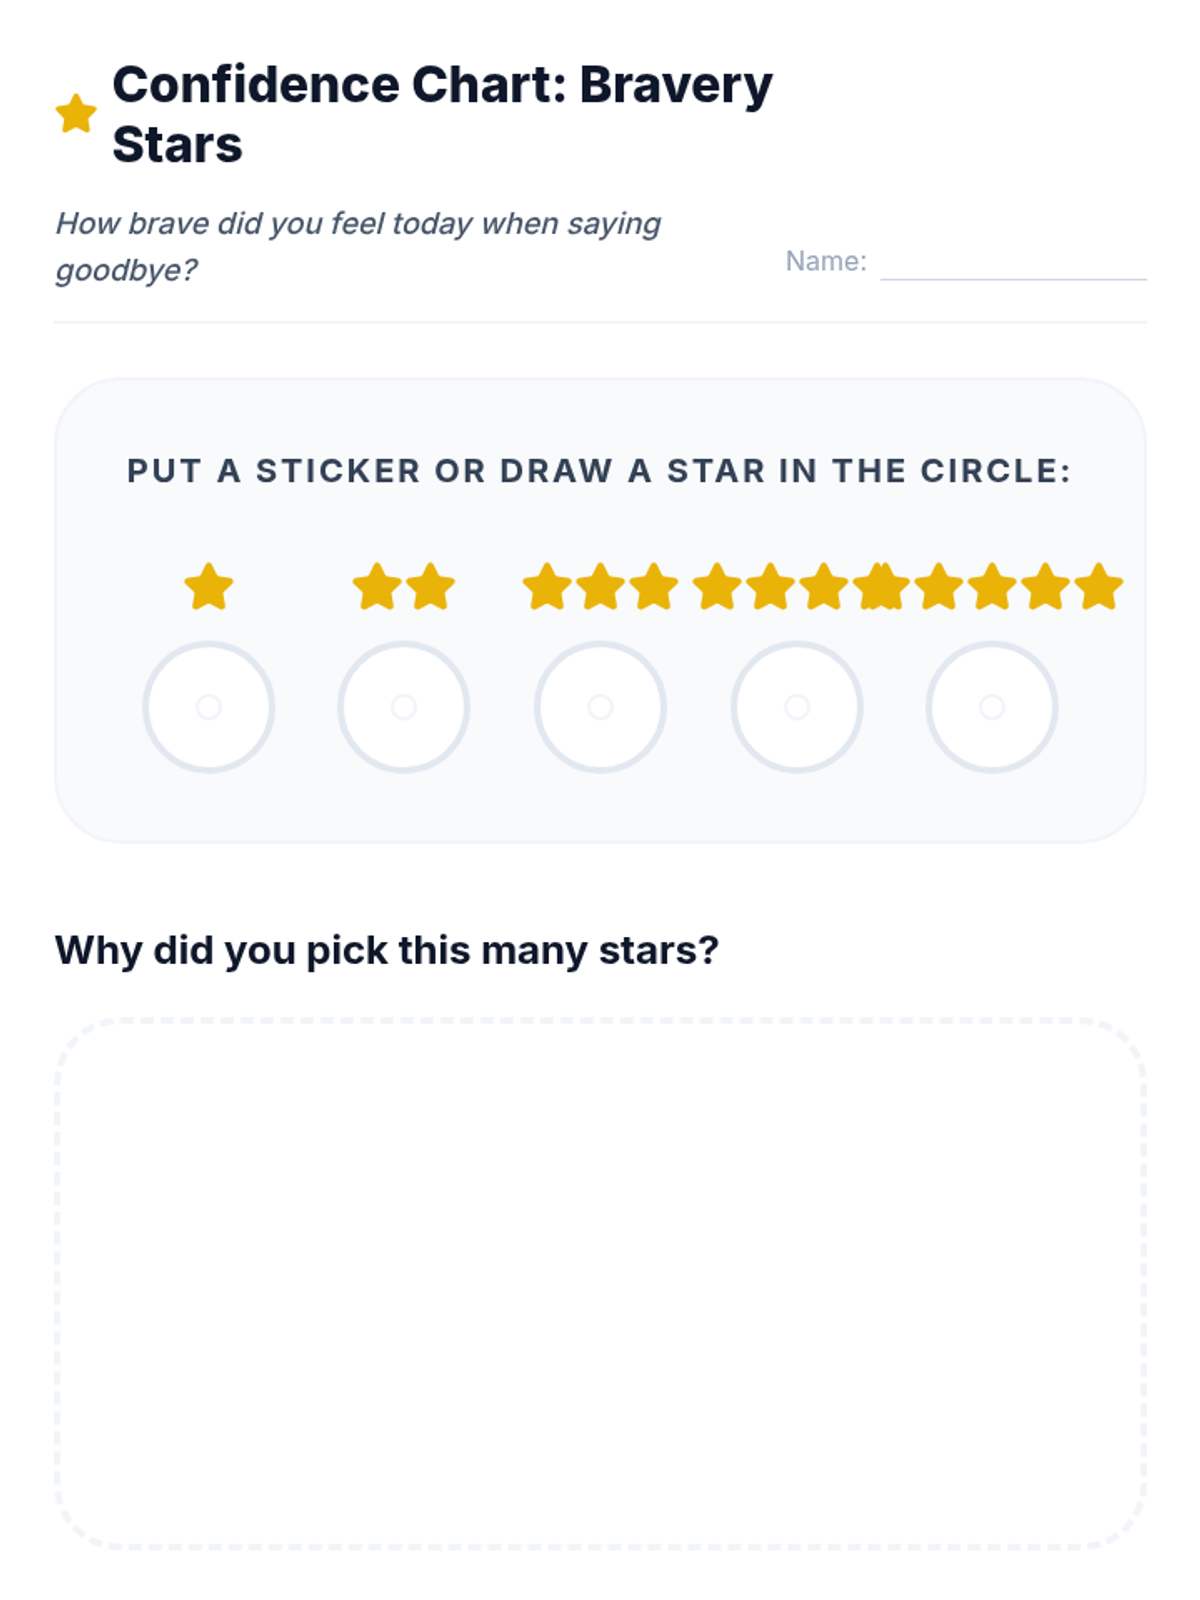Click the leftmost star of three-star group
This screenshot has height=1600, width=1200.
[x=547, y=587]
